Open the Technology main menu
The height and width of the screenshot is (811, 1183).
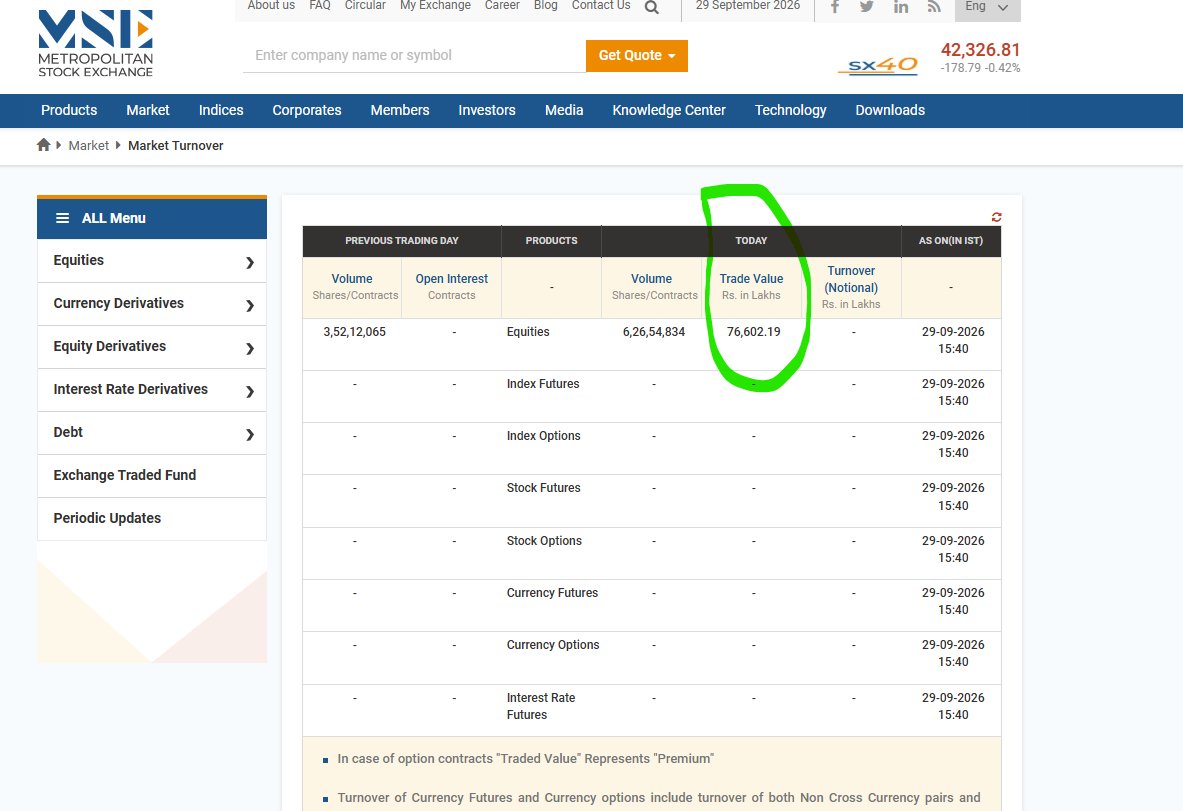click(x=791, y=110)
